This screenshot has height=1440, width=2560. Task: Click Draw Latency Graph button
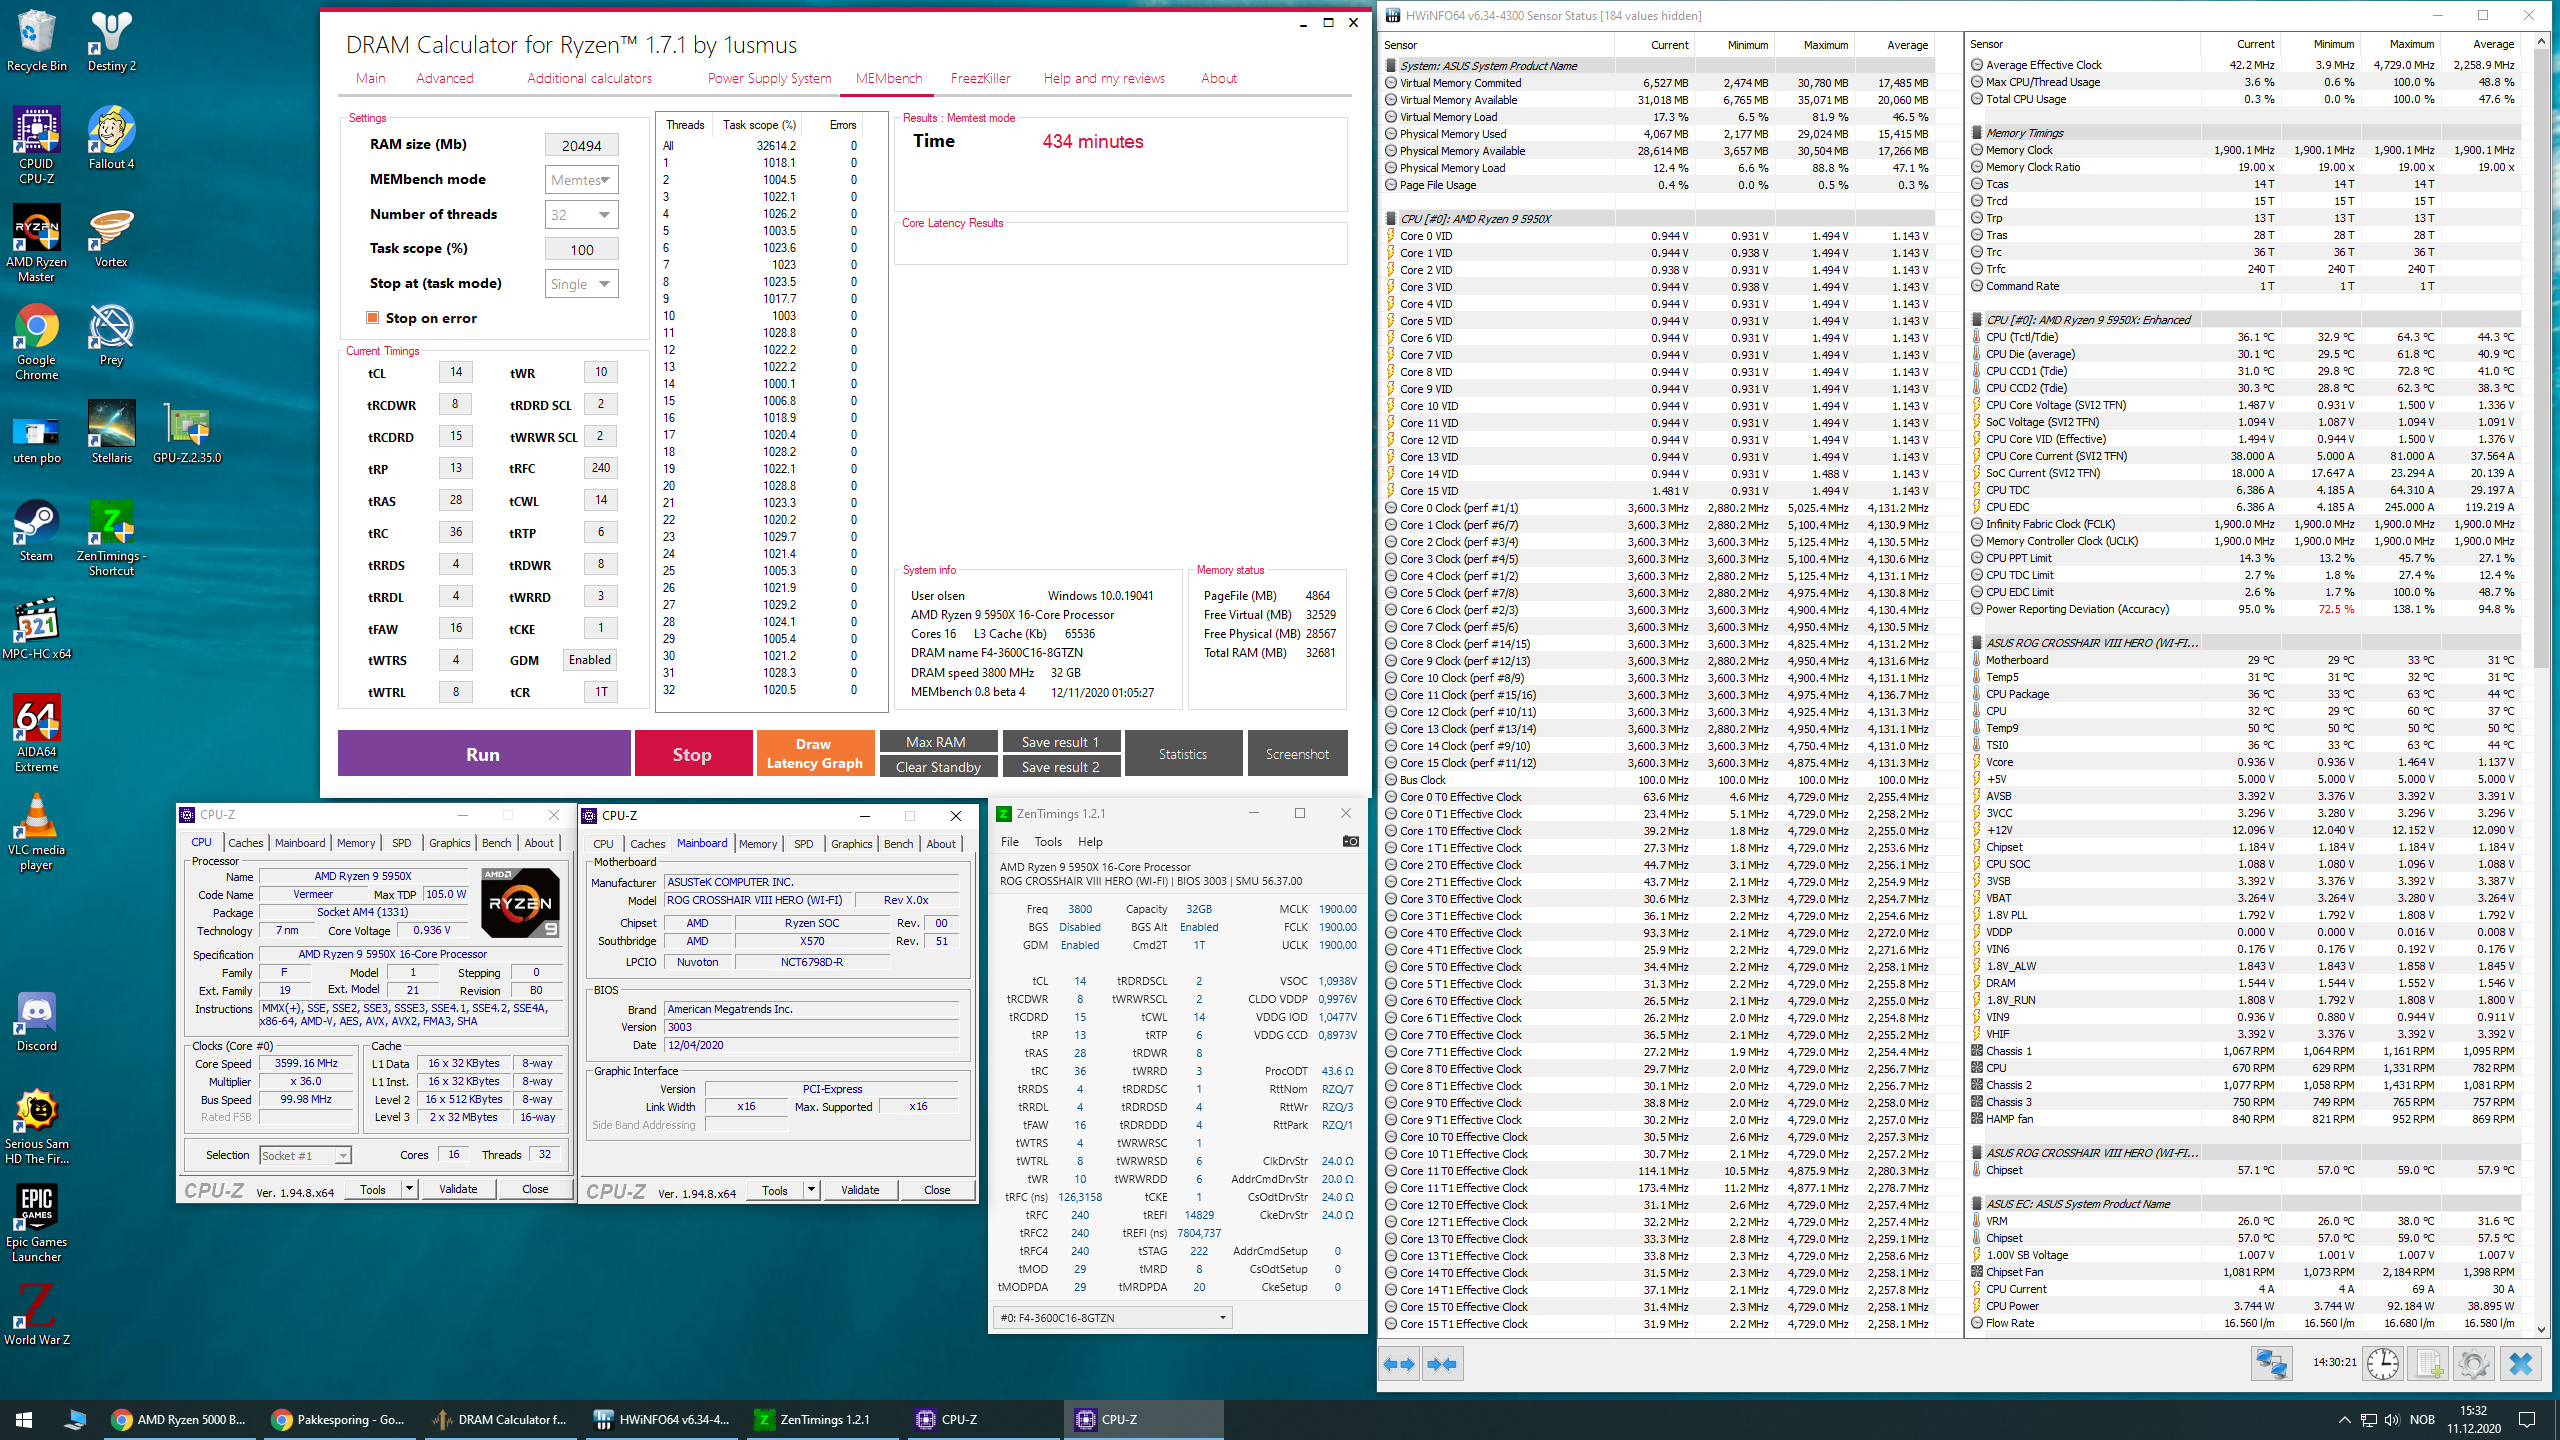tap(814, 754)
